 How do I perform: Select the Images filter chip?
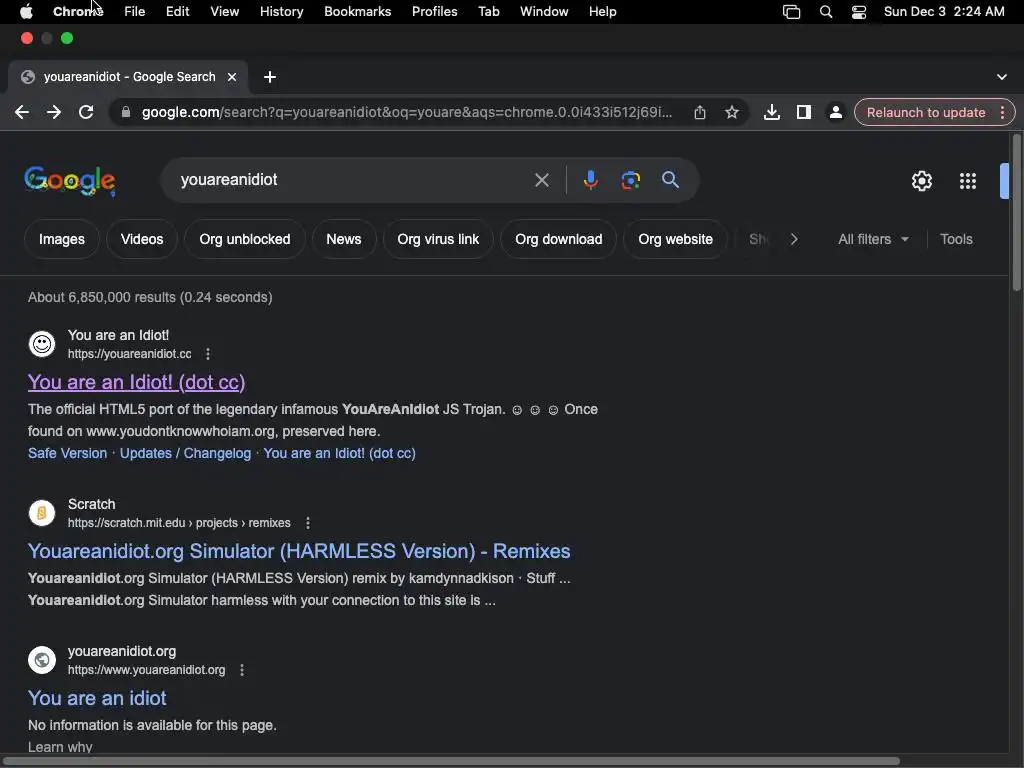click(61, 239)
